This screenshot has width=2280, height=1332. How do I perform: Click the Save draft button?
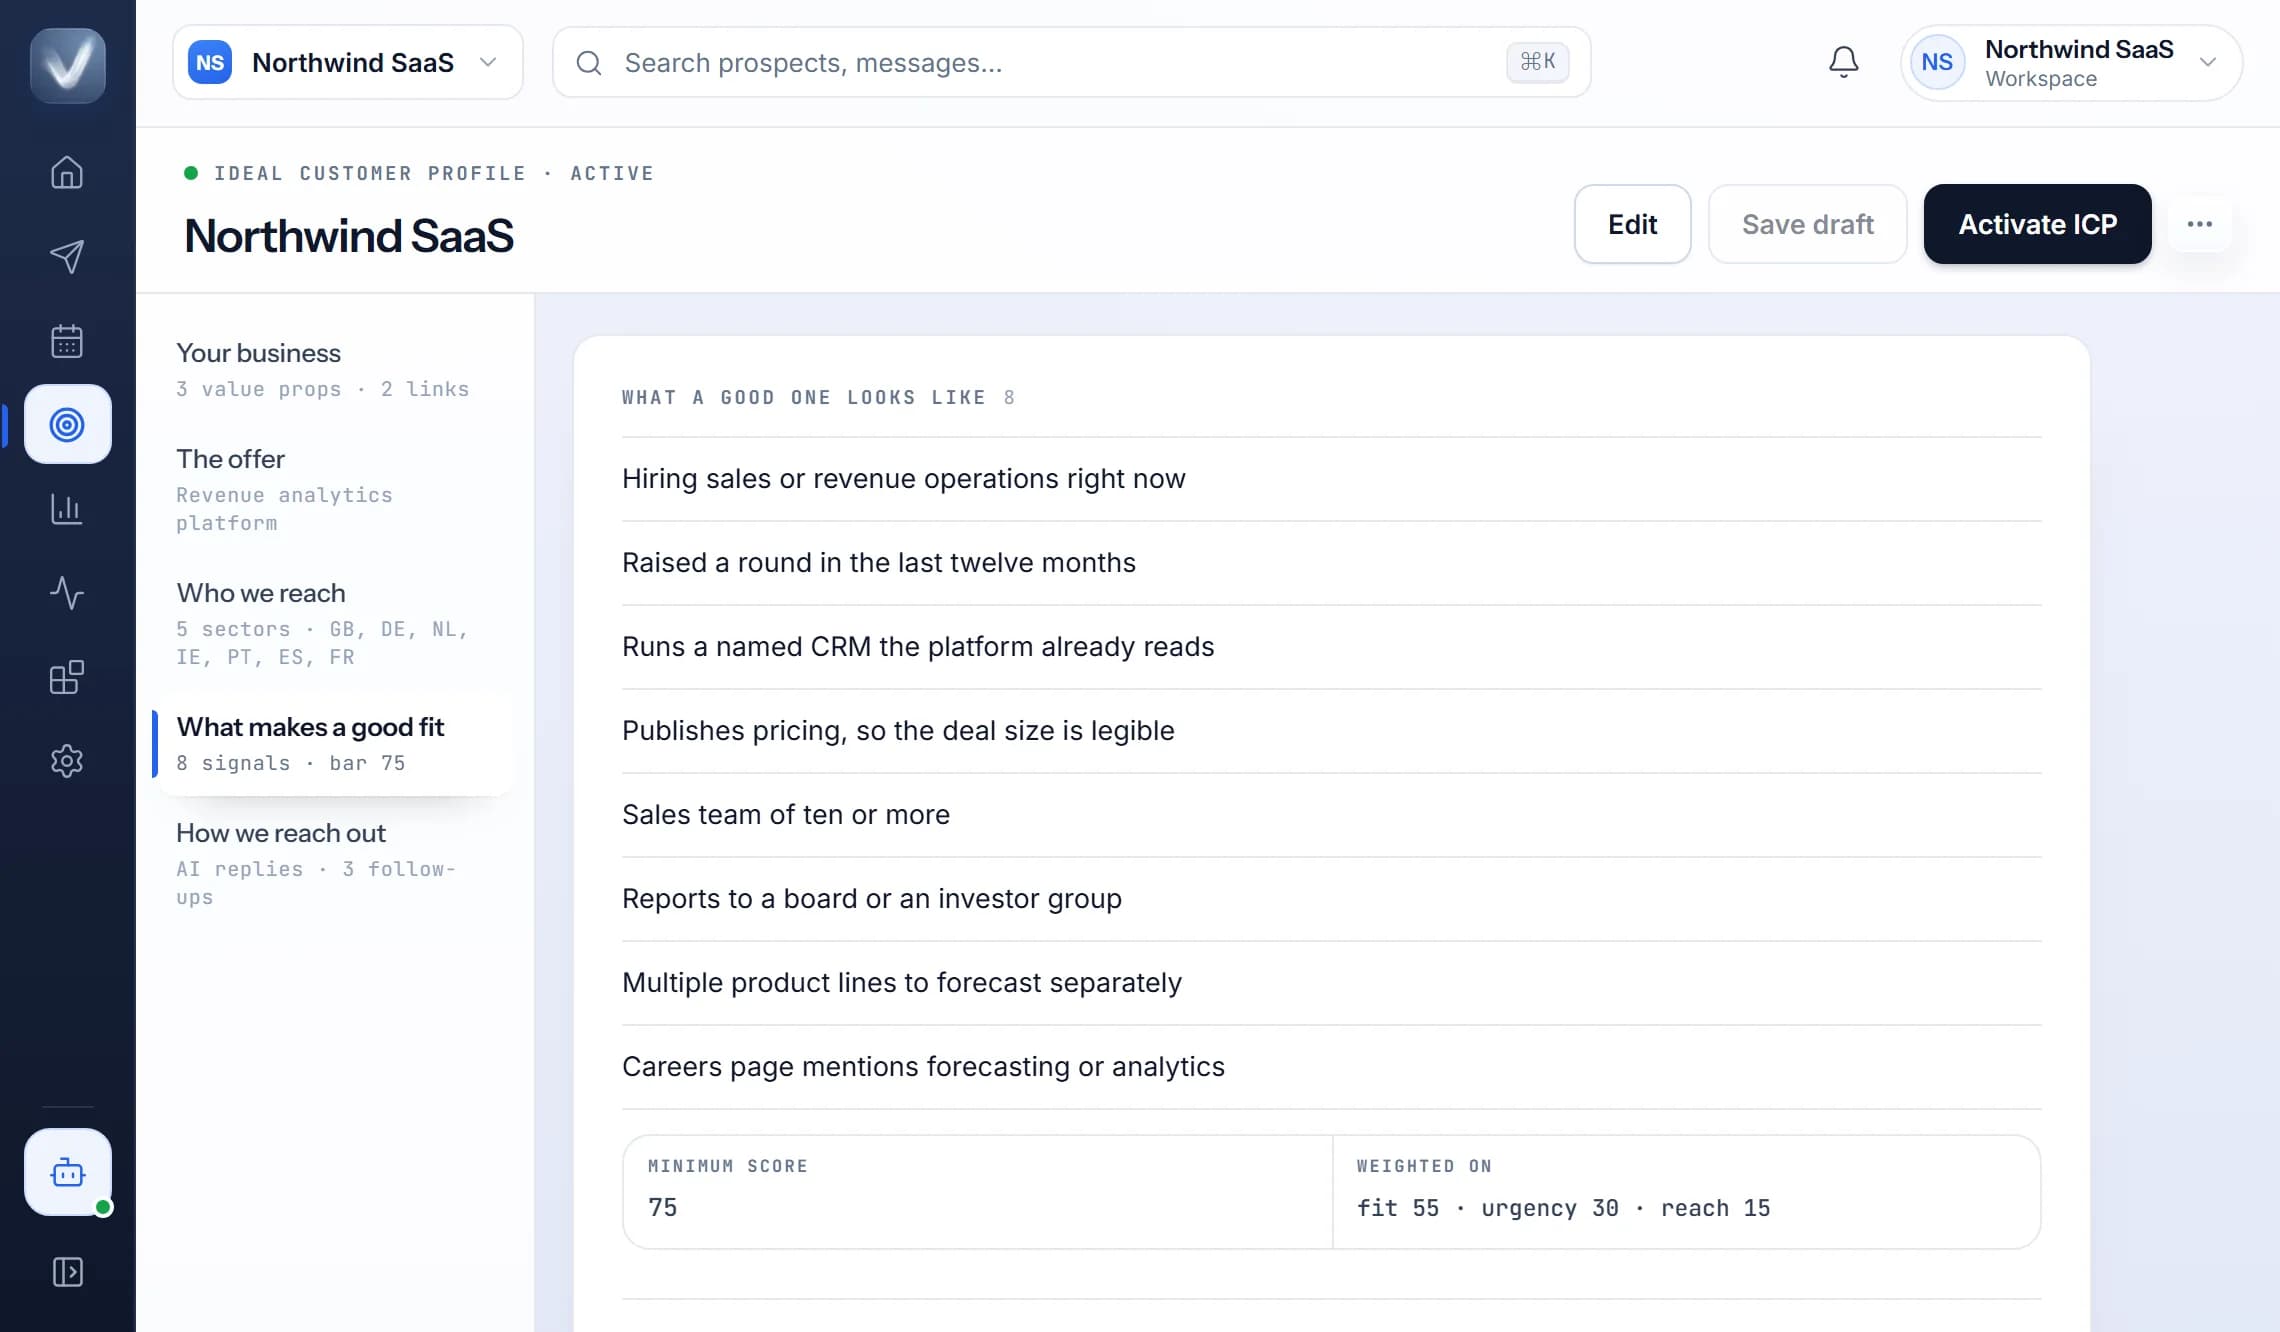click(x=1807, y=224)
